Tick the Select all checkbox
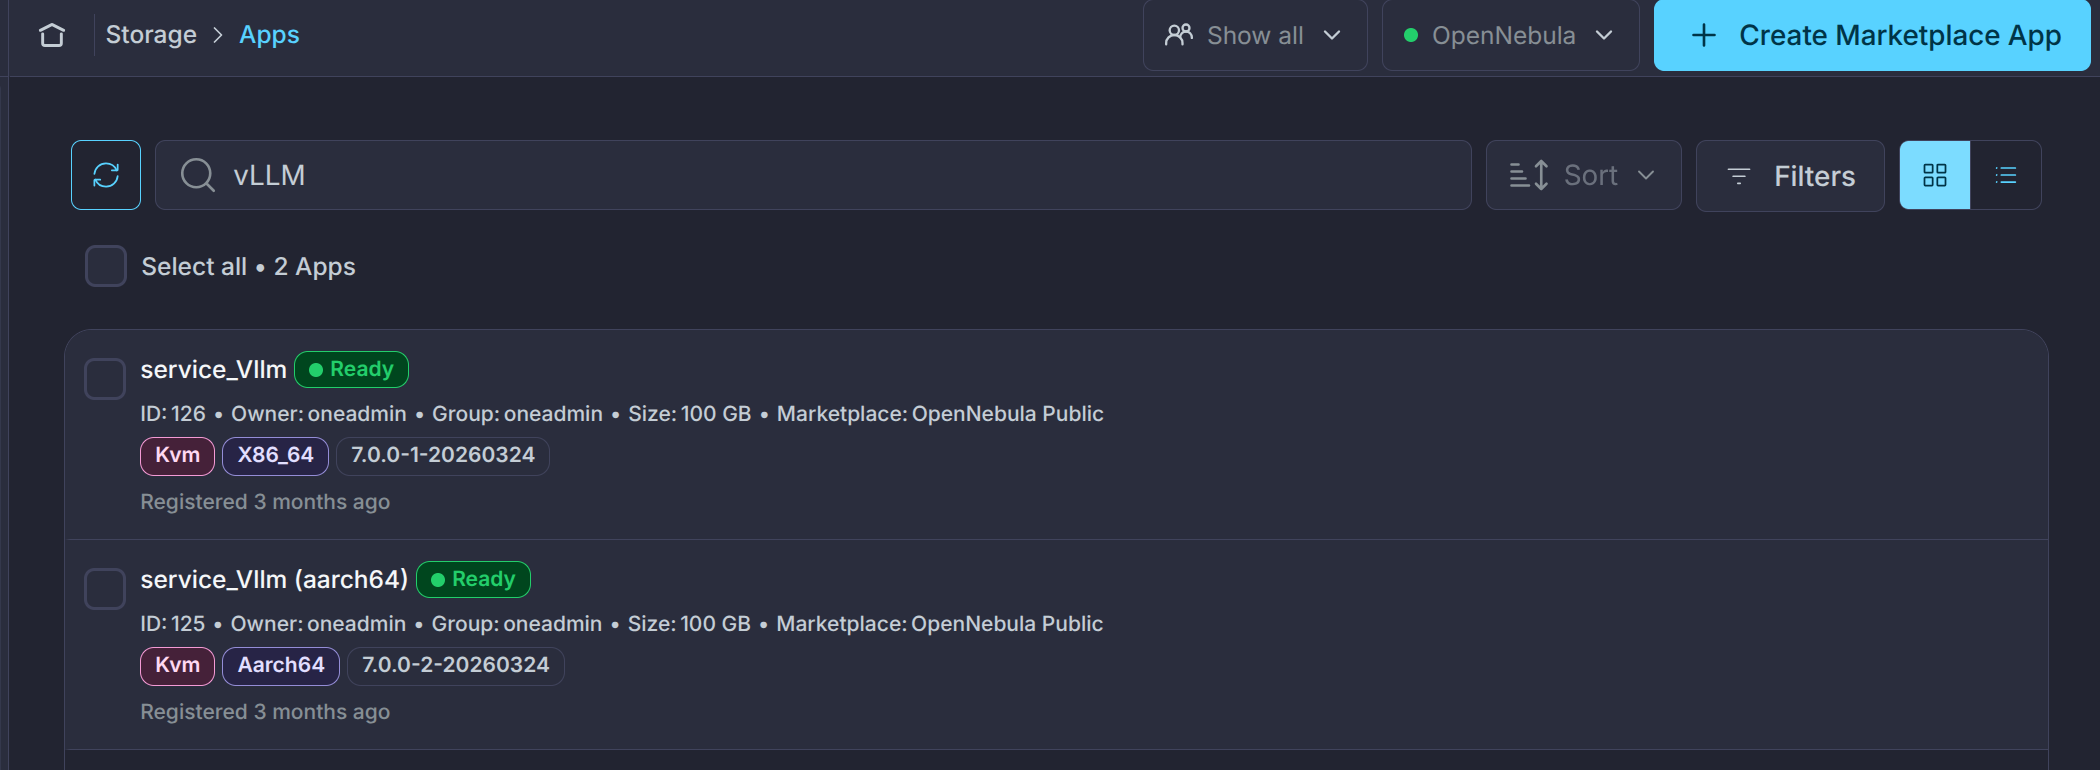This screenshot has height=770, width=2100. 106,266
